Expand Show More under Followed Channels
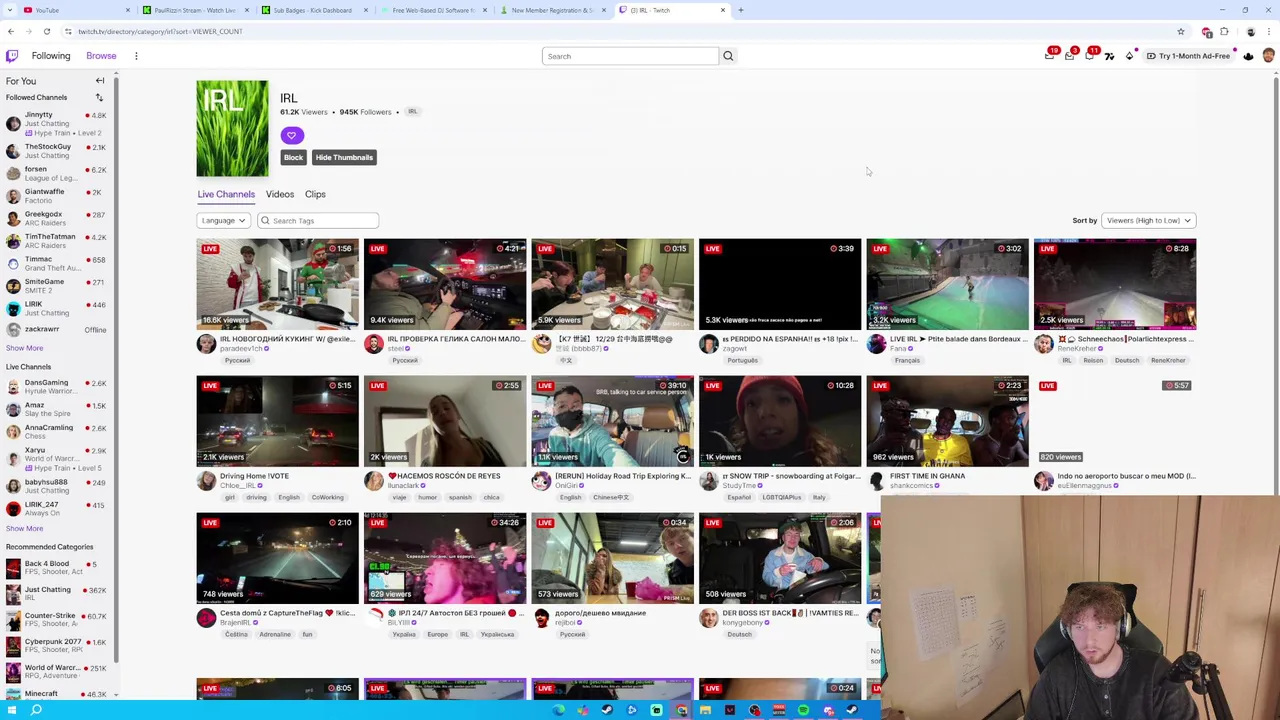Screen dimensions: 1280x720 pyautogui.click(x=24, y=348)
